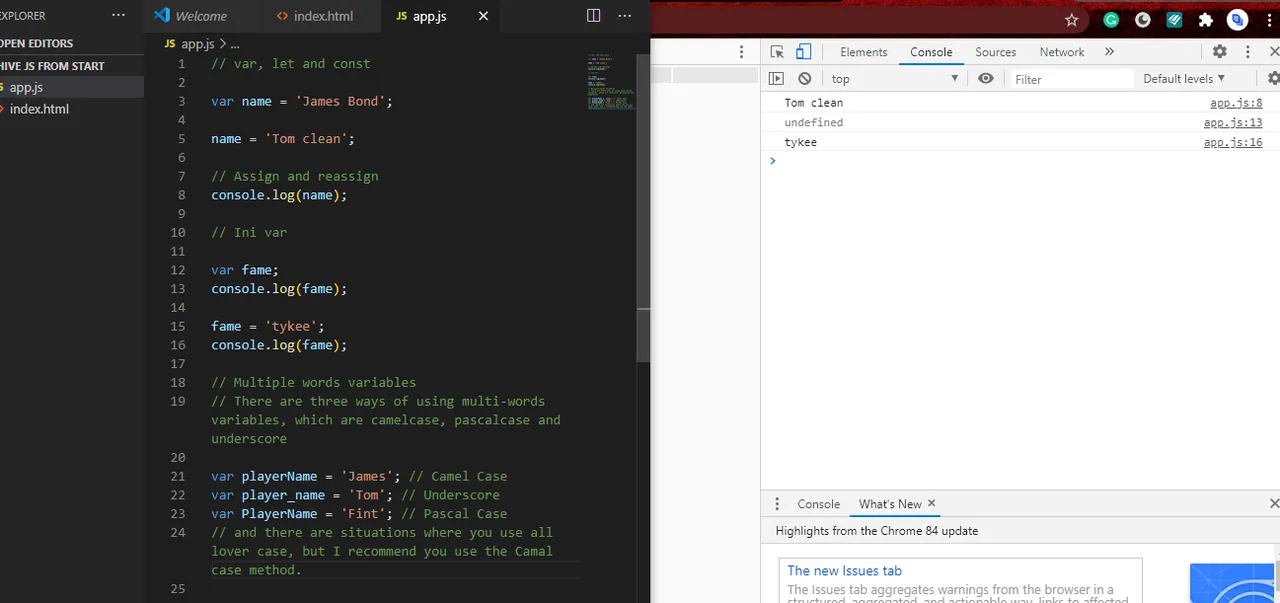The height and width of the screenshot is (603, 1280).
Task: Click the dark crescent extension icon
Action: (x=1143, y=20)
